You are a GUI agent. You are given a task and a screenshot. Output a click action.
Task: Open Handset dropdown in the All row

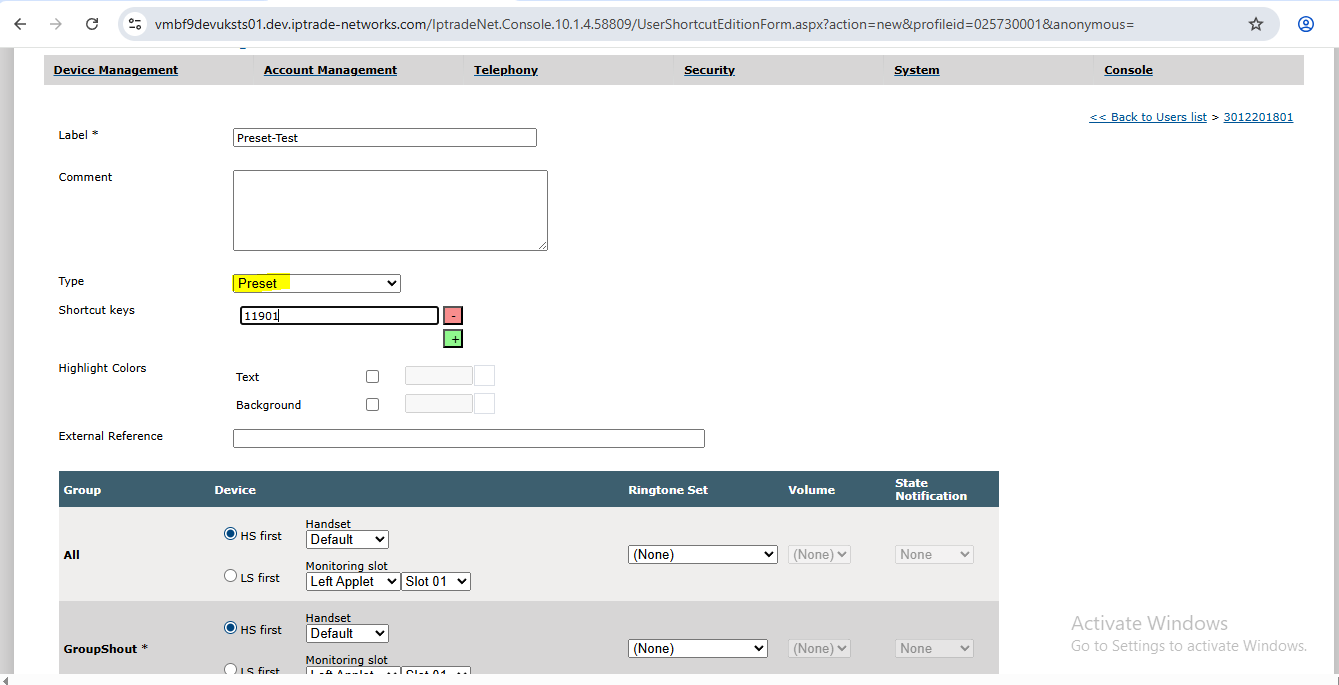click(347, 539)
